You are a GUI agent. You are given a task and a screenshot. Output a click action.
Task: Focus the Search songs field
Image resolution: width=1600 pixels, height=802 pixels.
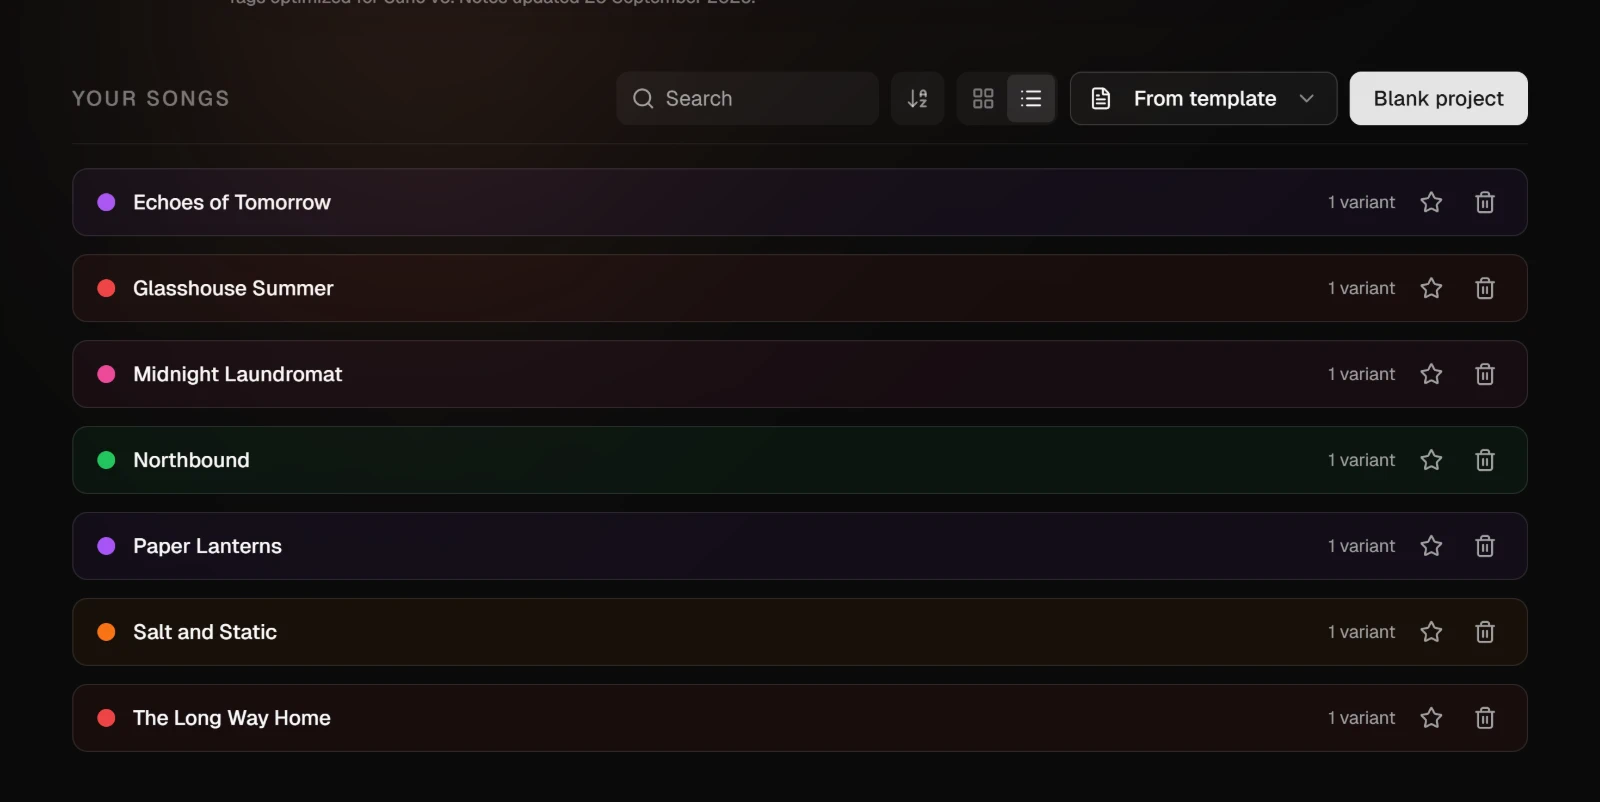747,98
